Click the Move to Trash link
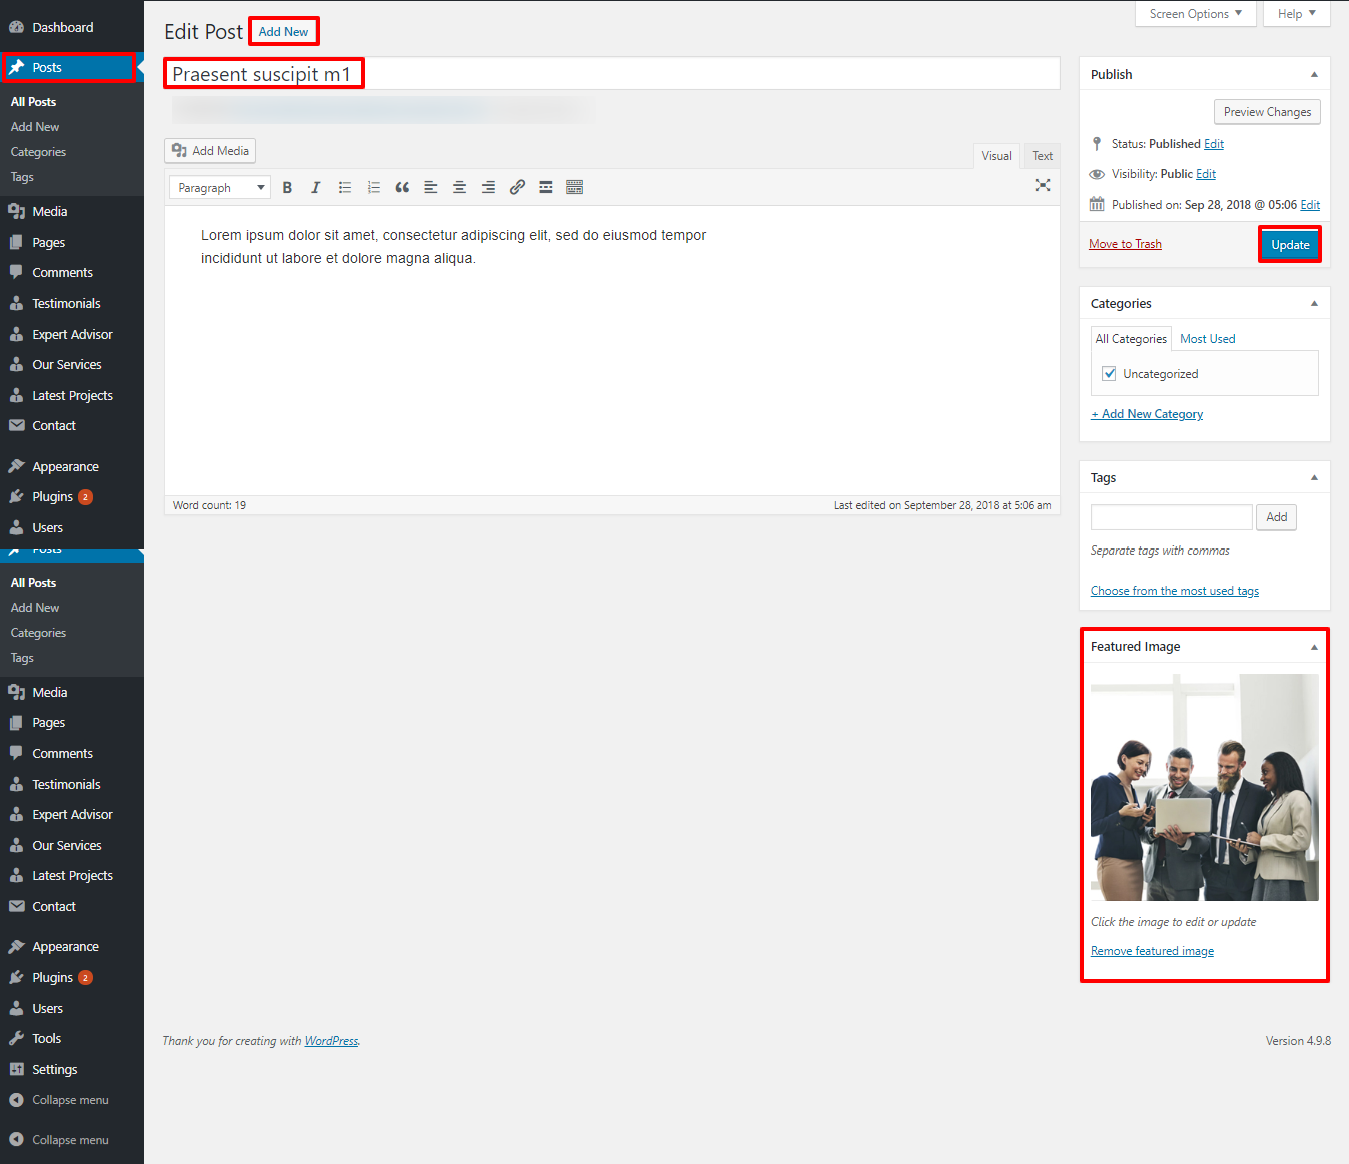 coord(1125,244)
